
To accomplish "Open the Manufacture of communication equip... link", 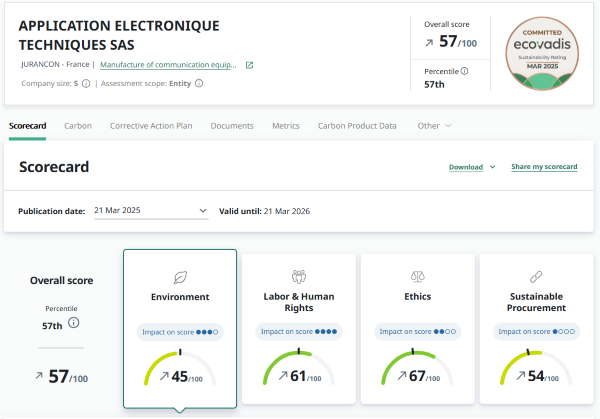I will pos(168,65).
